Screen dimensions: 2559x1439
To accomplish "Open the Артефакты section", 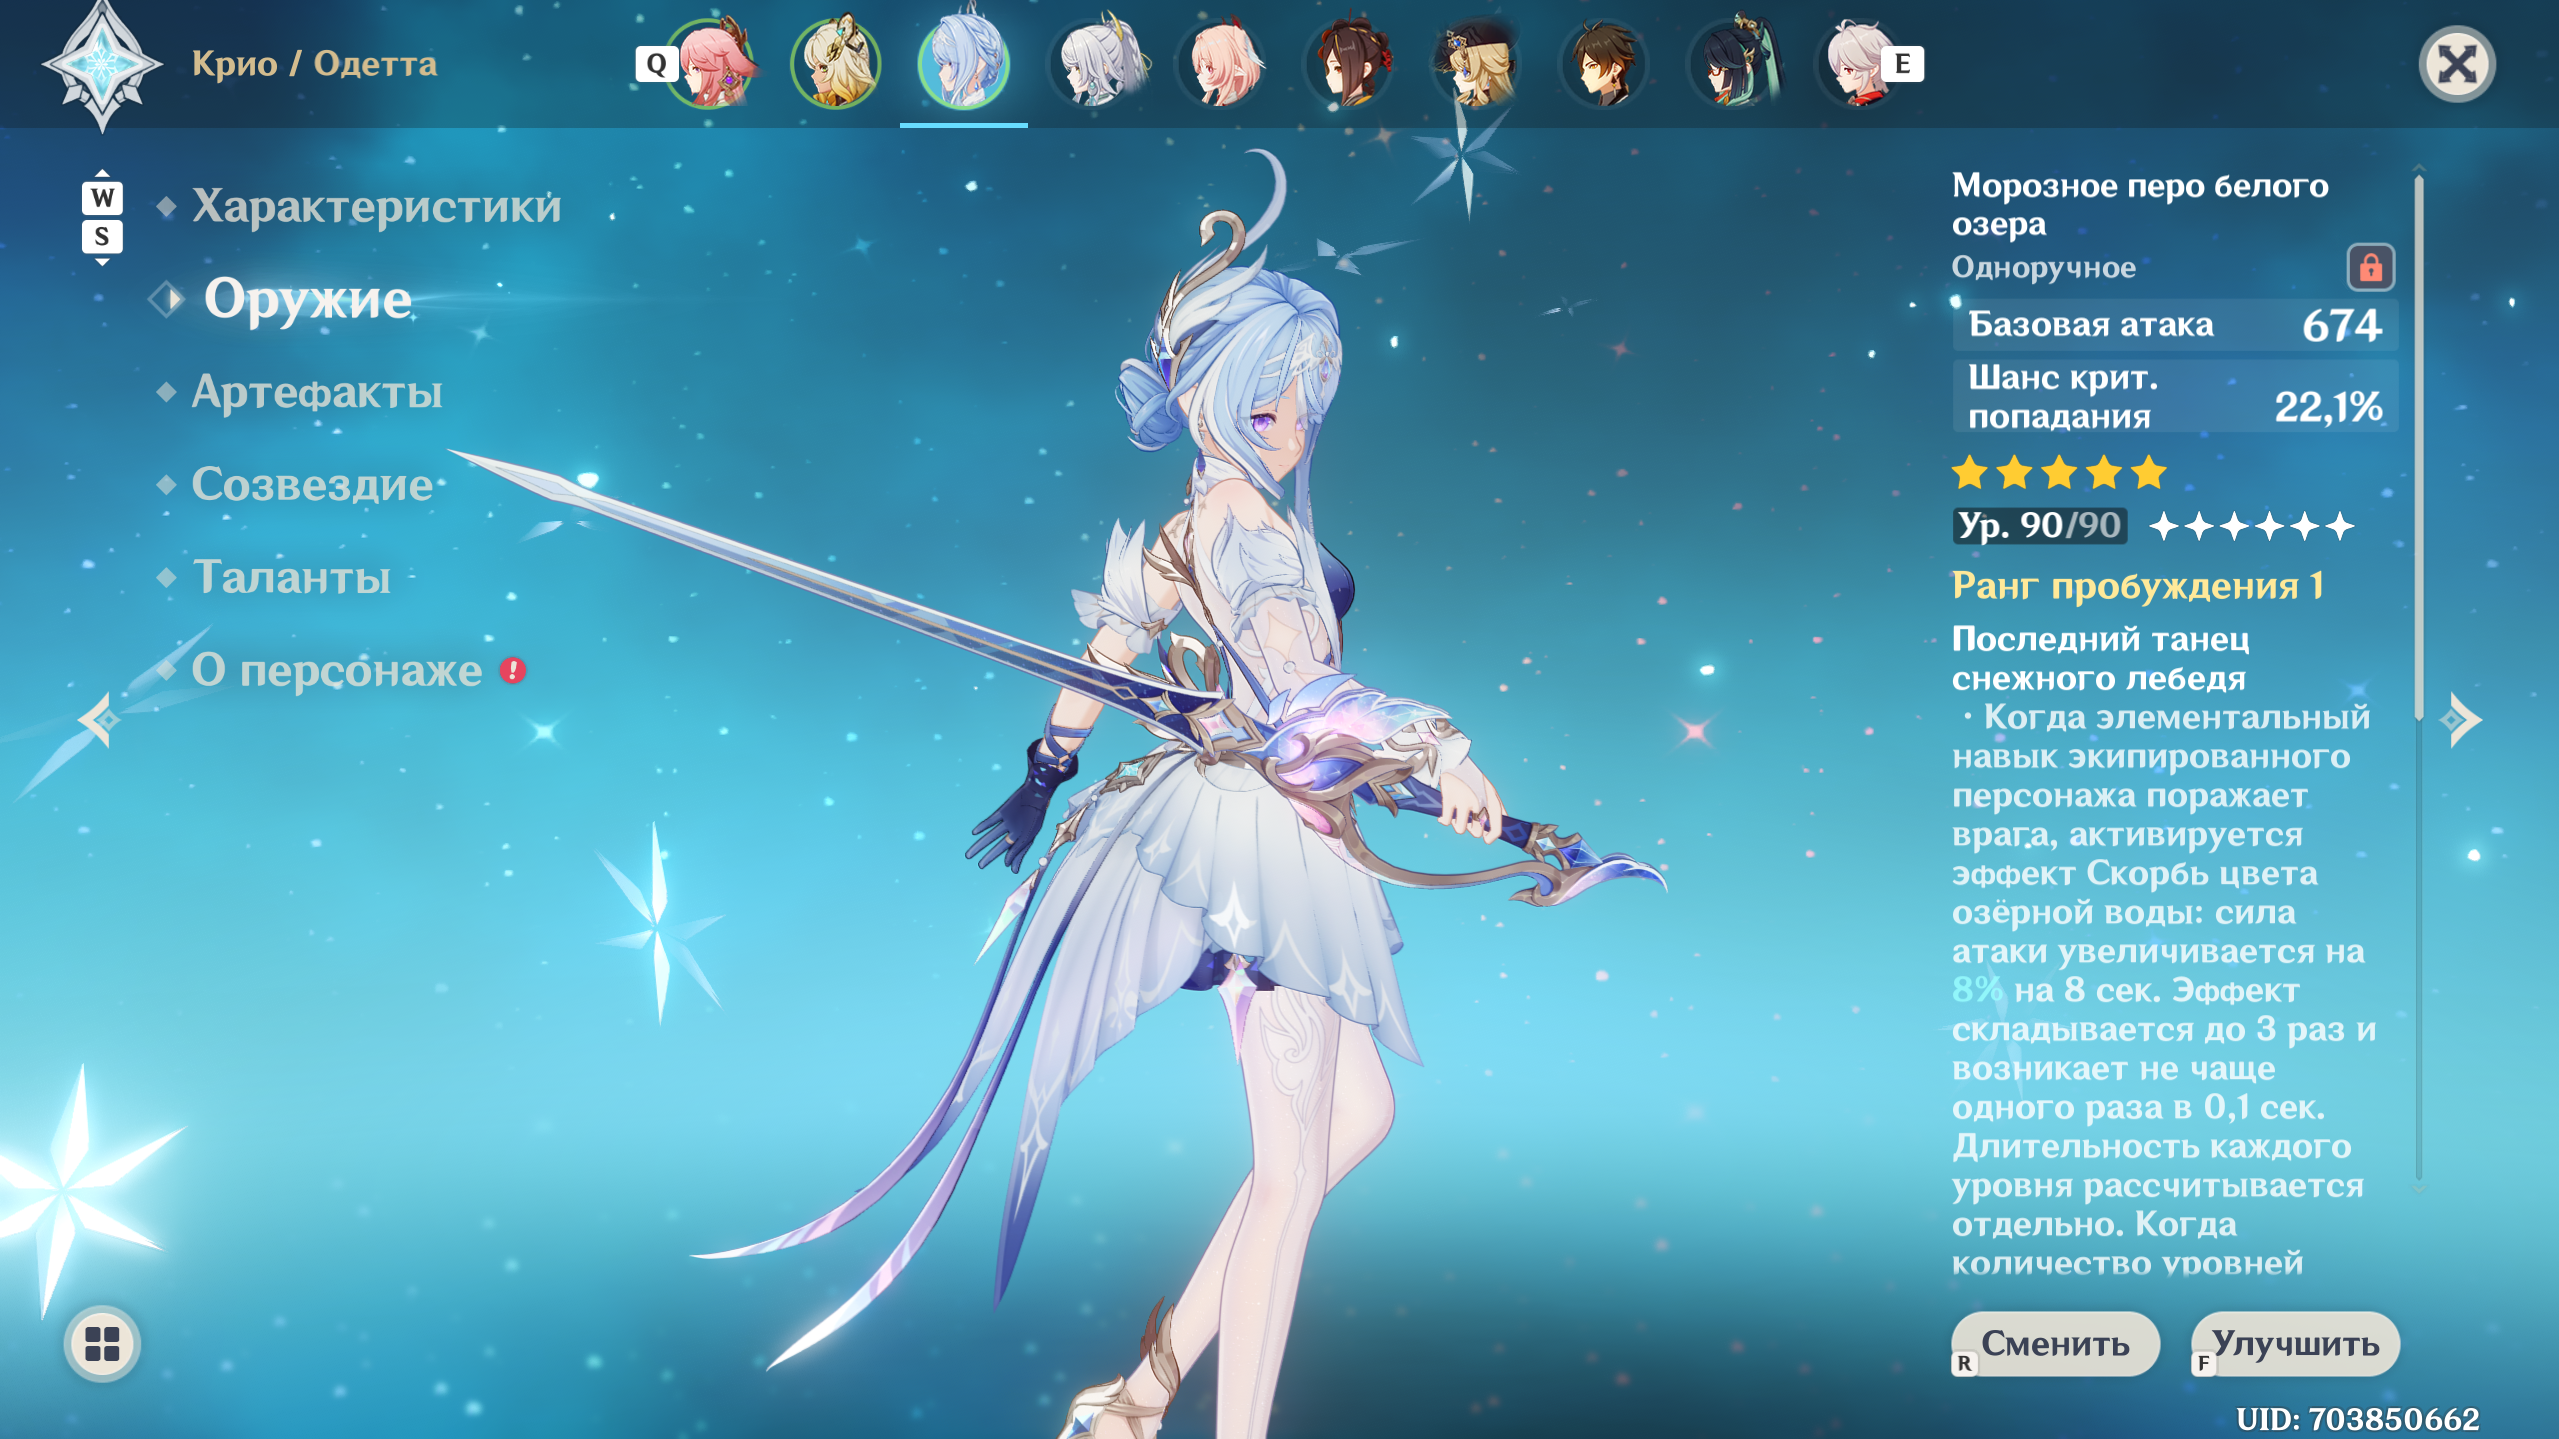I will pos(317,391).
